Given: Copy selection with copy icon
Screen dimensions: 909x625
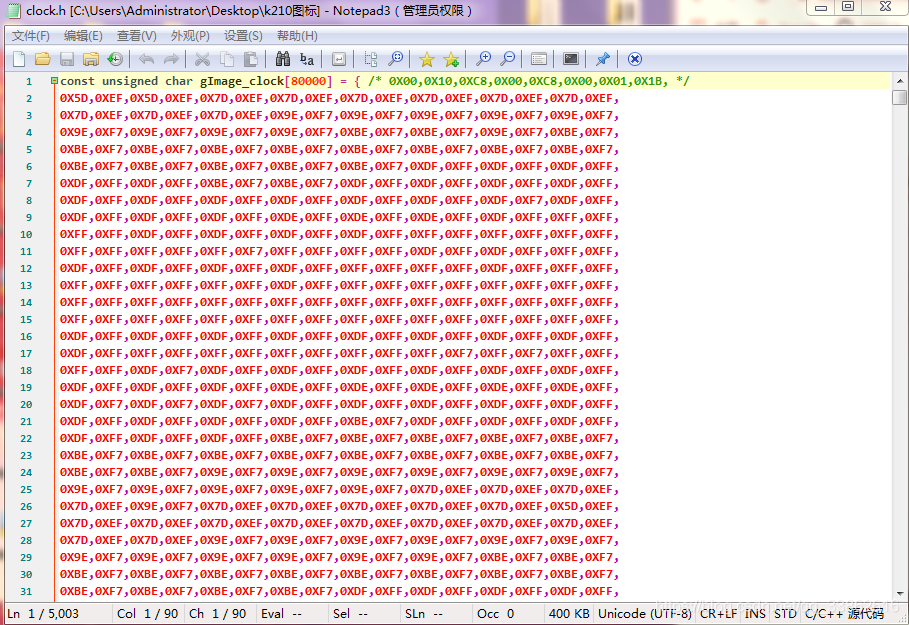Looking at the screenshot, I should (227, 59).
